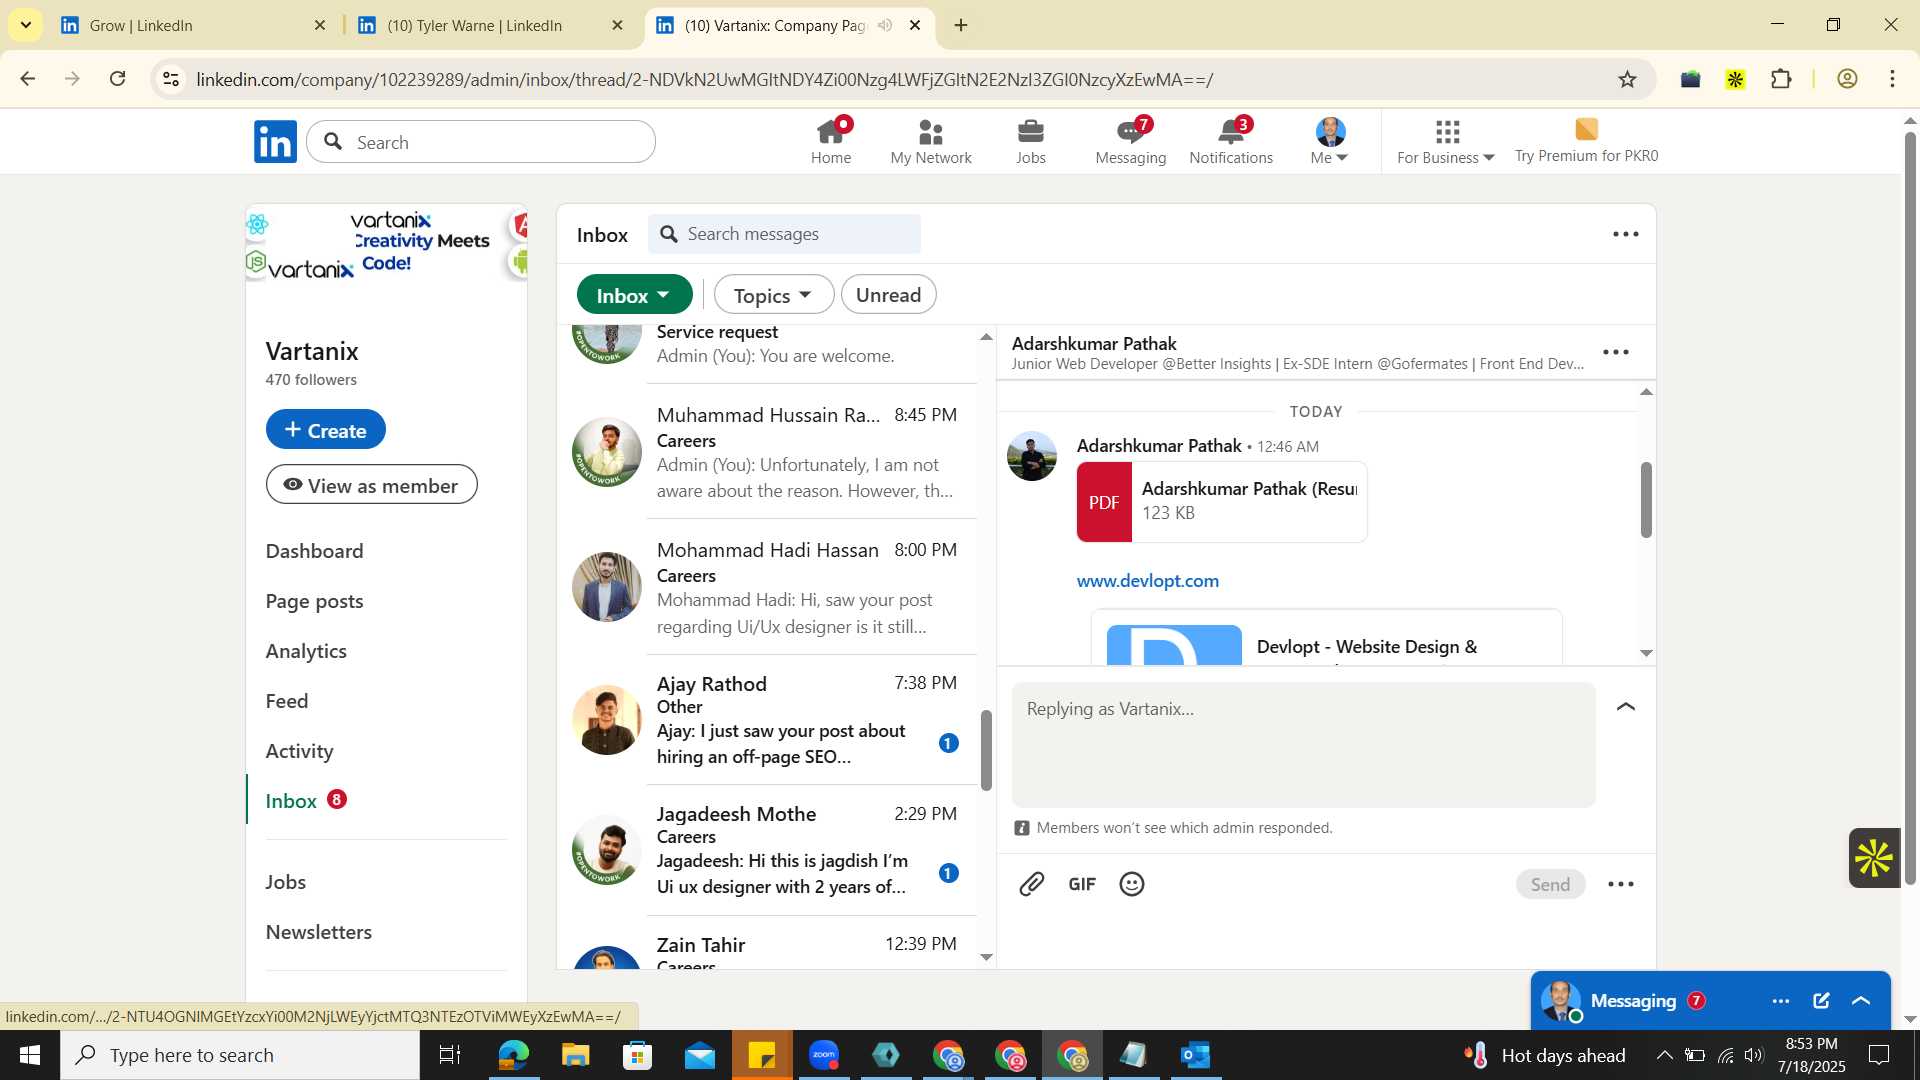Open Outlook from taskbar

1196,1055
